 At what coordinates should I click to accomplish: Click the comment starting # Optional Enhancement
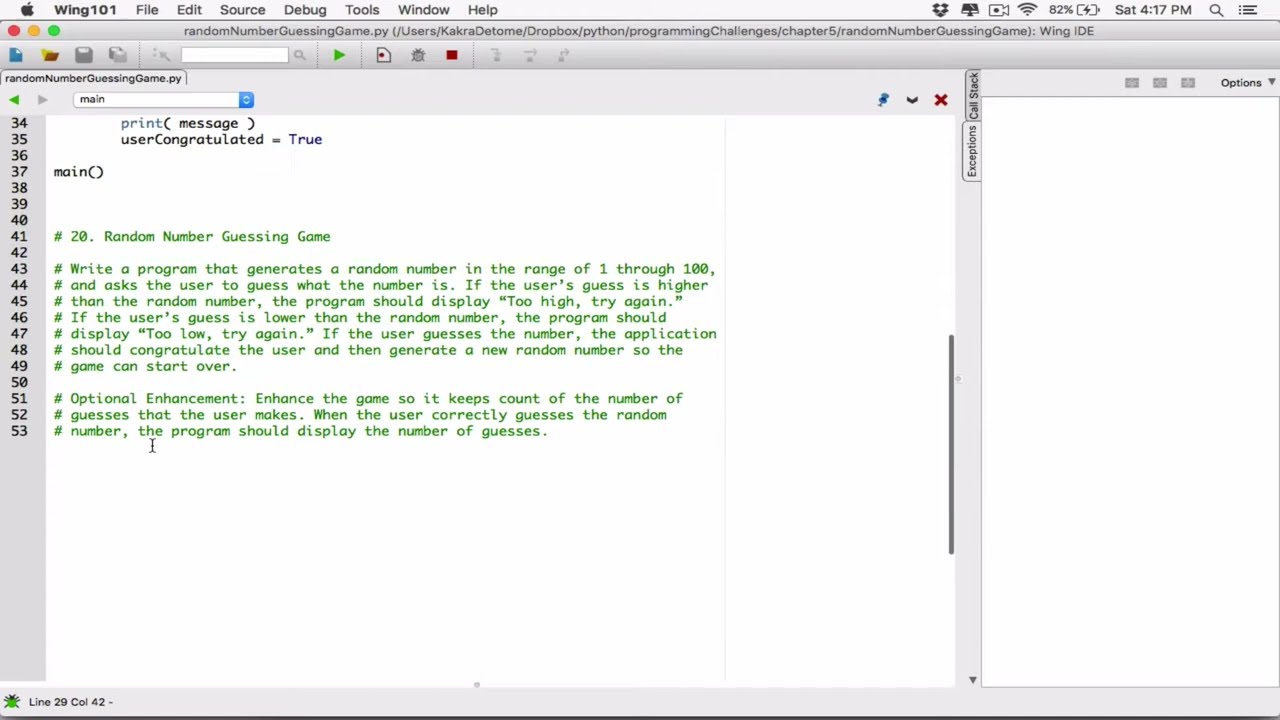pyautogui.click(x=368, y=399)
